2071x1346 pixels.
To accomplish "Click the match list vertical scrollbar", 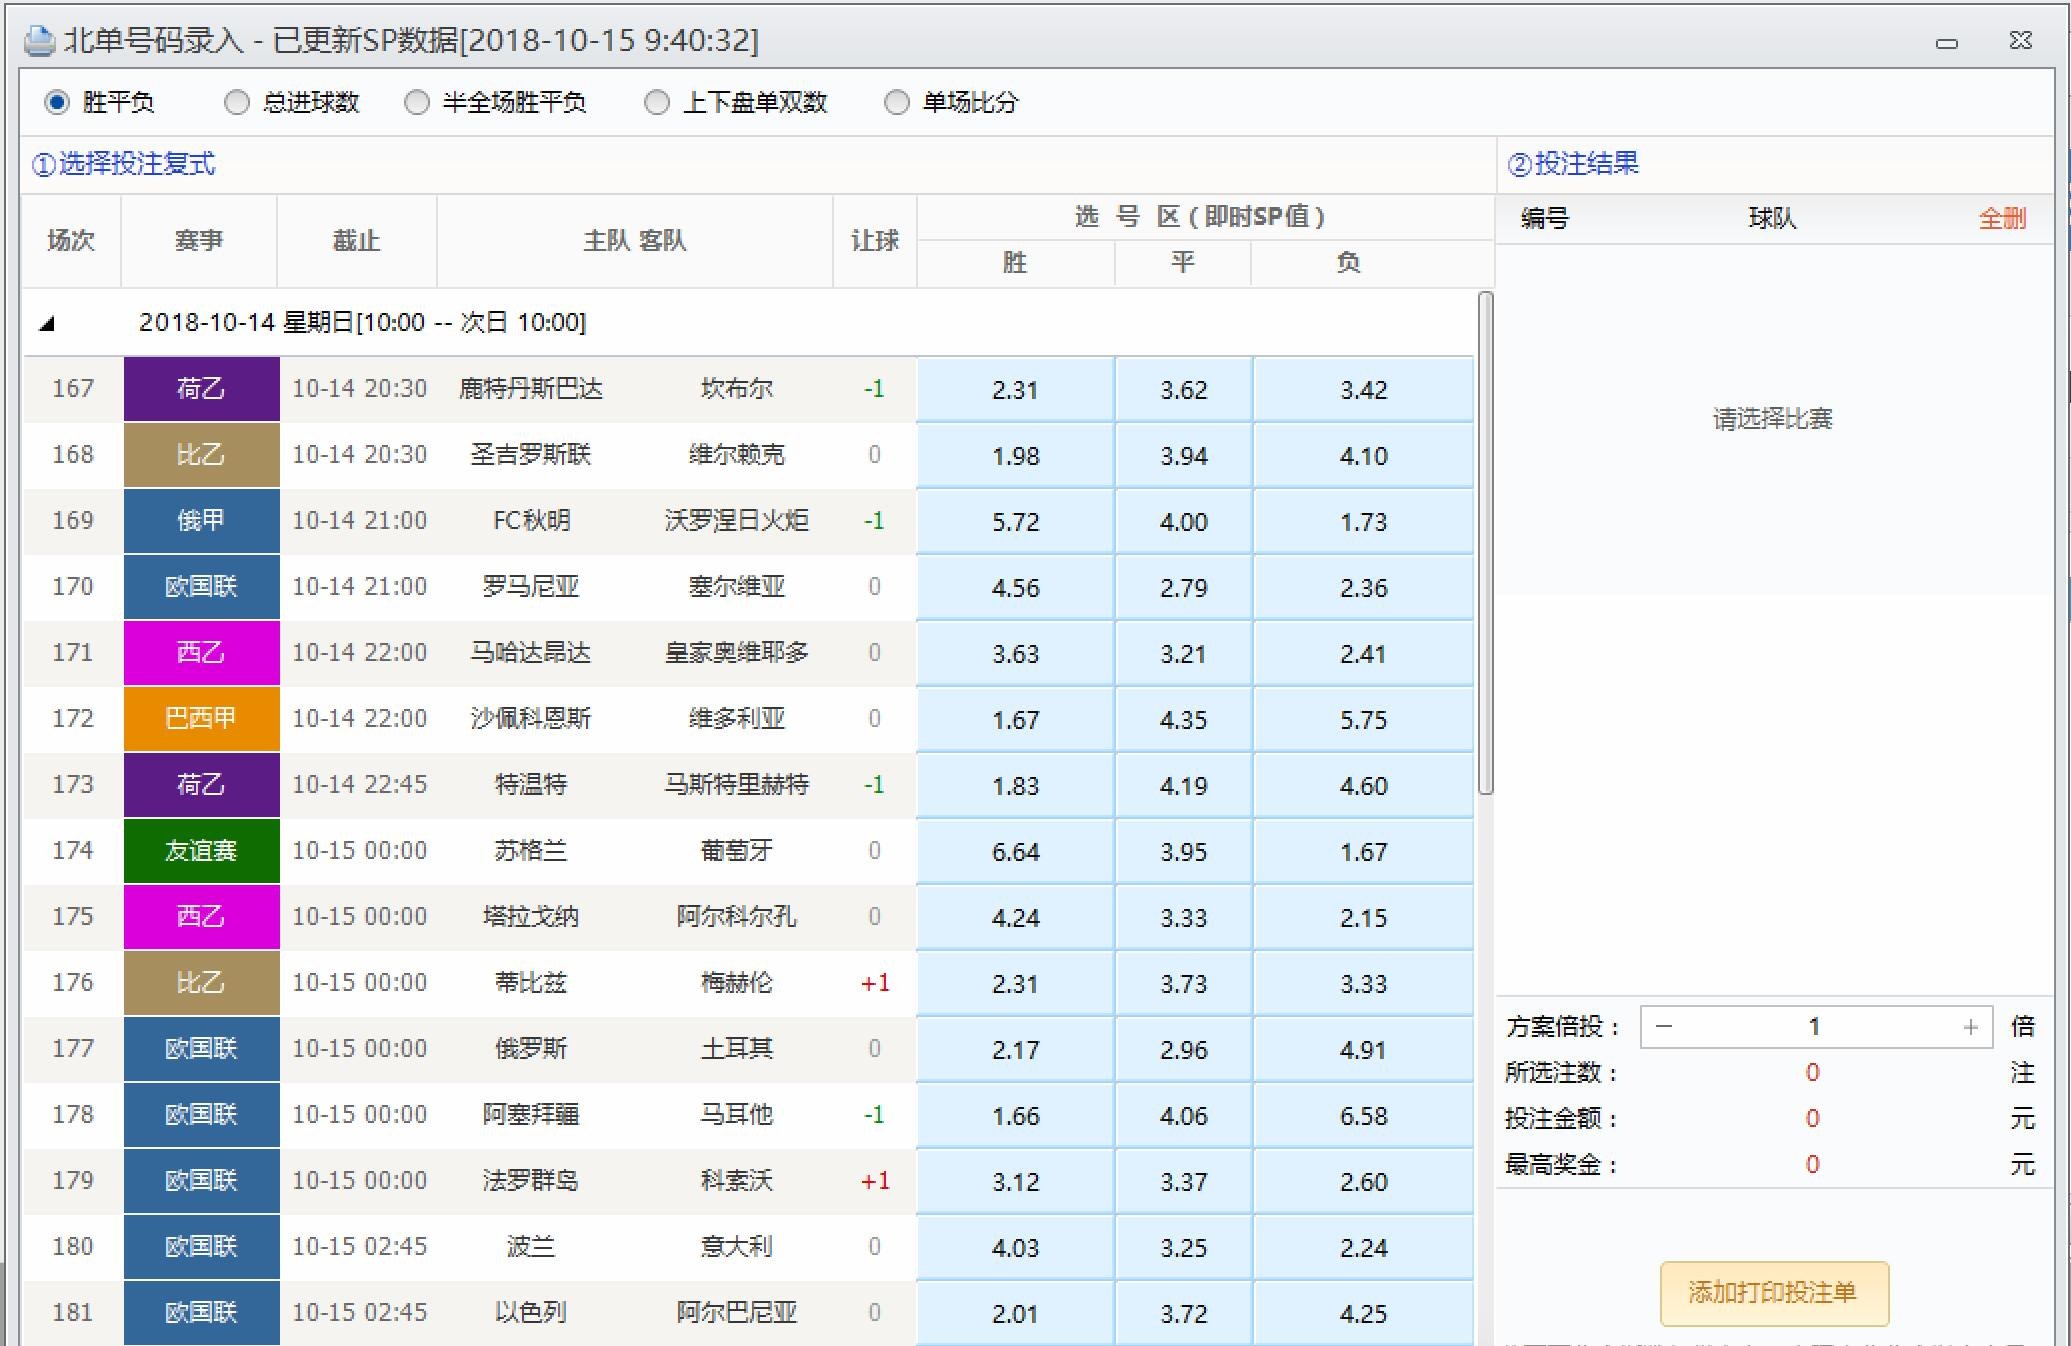I will click(1485, 543).
